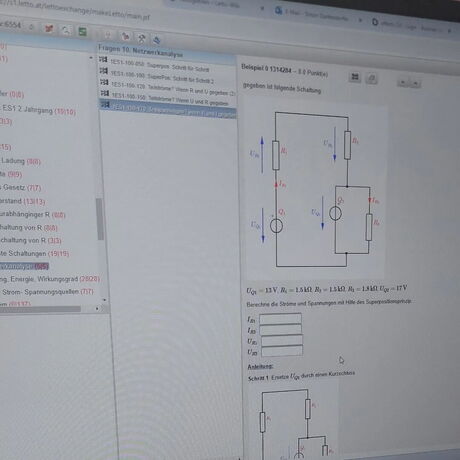This screenshot has width=460, height=460.
Task: Click the crossed hammers tool icon
Action: (x=141, y=38)
